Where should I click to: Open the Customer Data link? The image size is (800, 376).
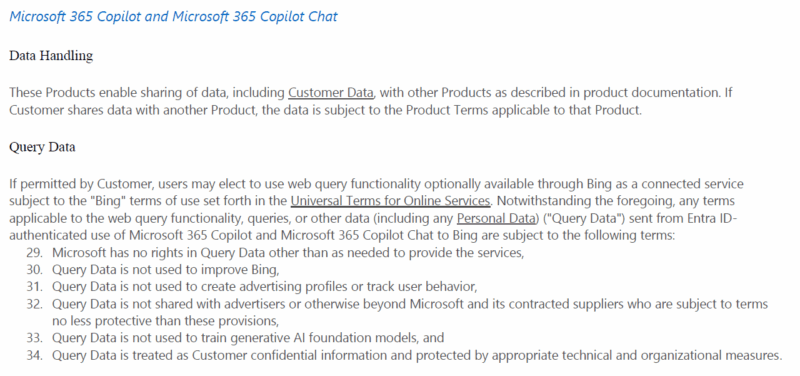click(x=331, y=93)
